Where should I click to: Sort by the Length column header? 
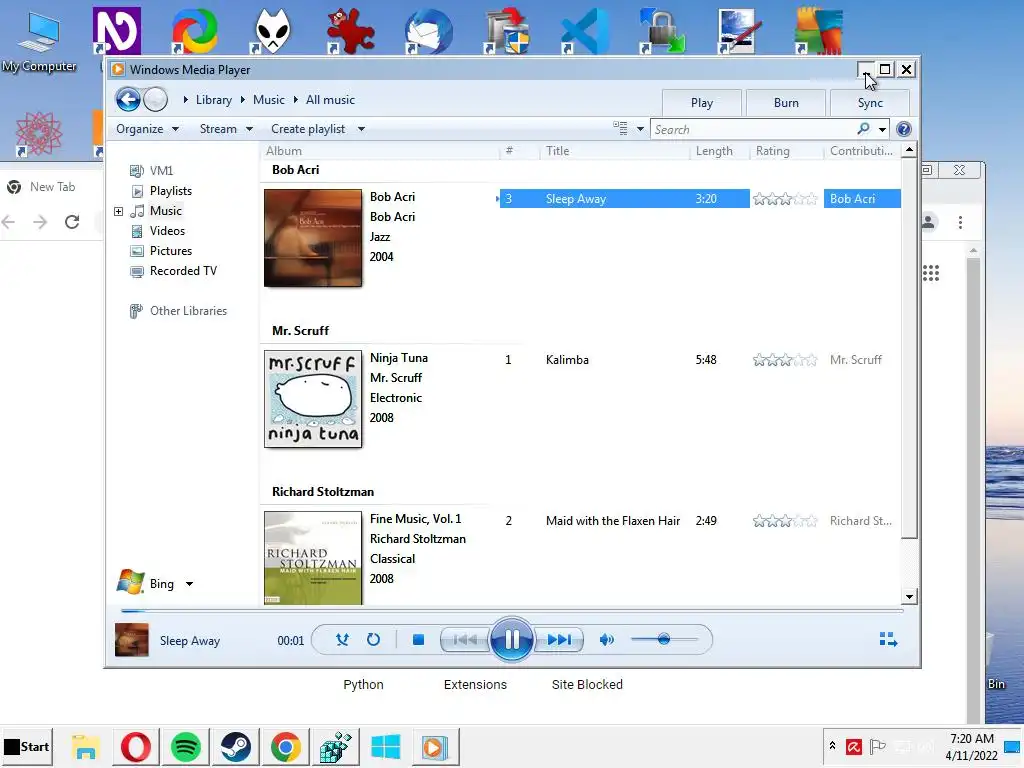714,151
